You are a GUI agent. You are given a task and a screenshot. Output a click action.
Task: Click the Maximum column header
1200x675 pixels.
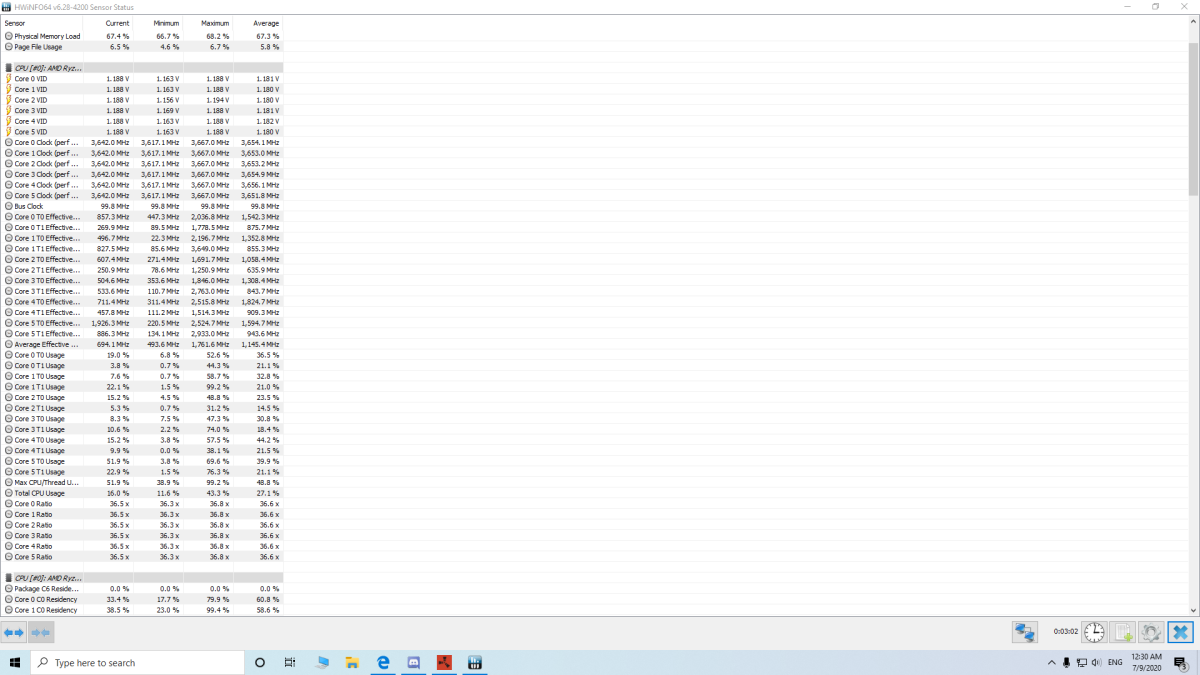pyautogui.click(x=208, y=22)
